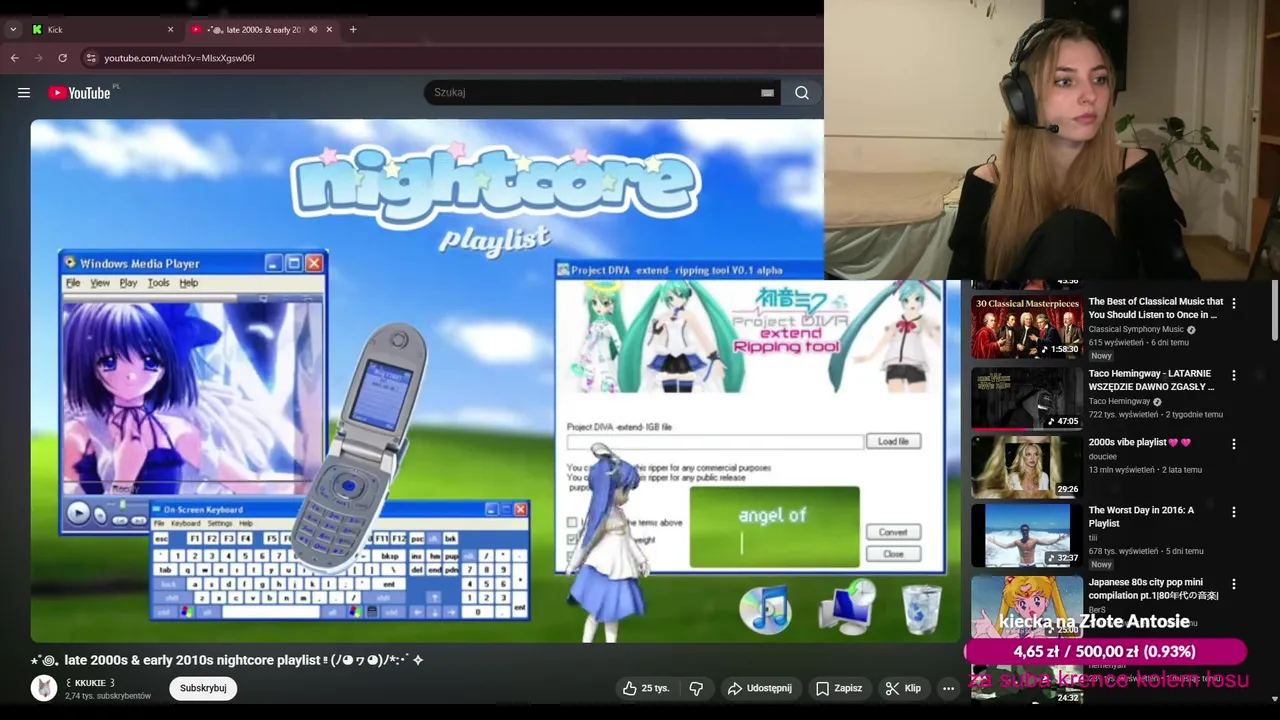
Task: Mute the YouTube tab via speaker icon
Action: tap(313, 30)
